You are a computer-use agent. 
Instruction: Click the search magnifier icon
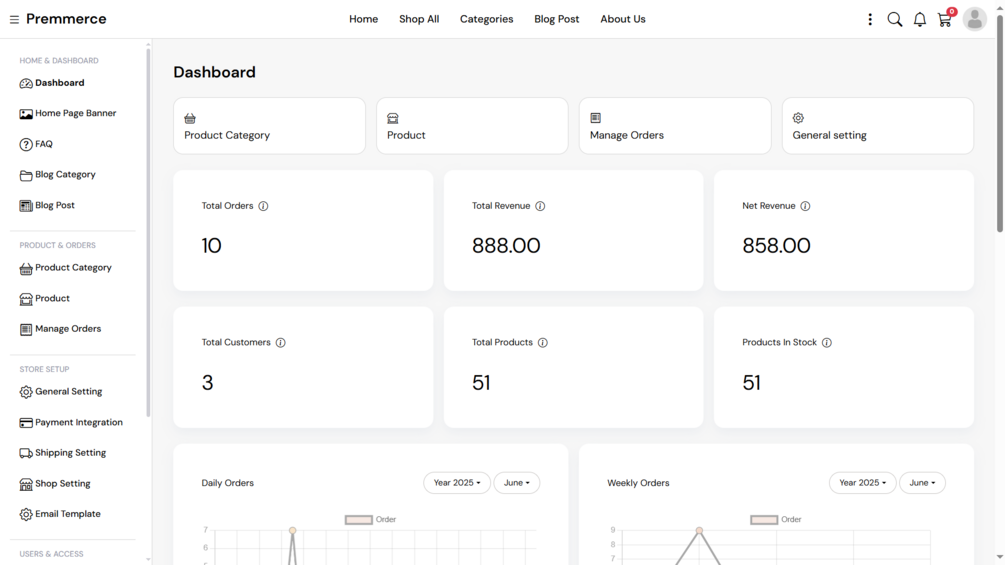pyautogui.click(x=895, y=19)
